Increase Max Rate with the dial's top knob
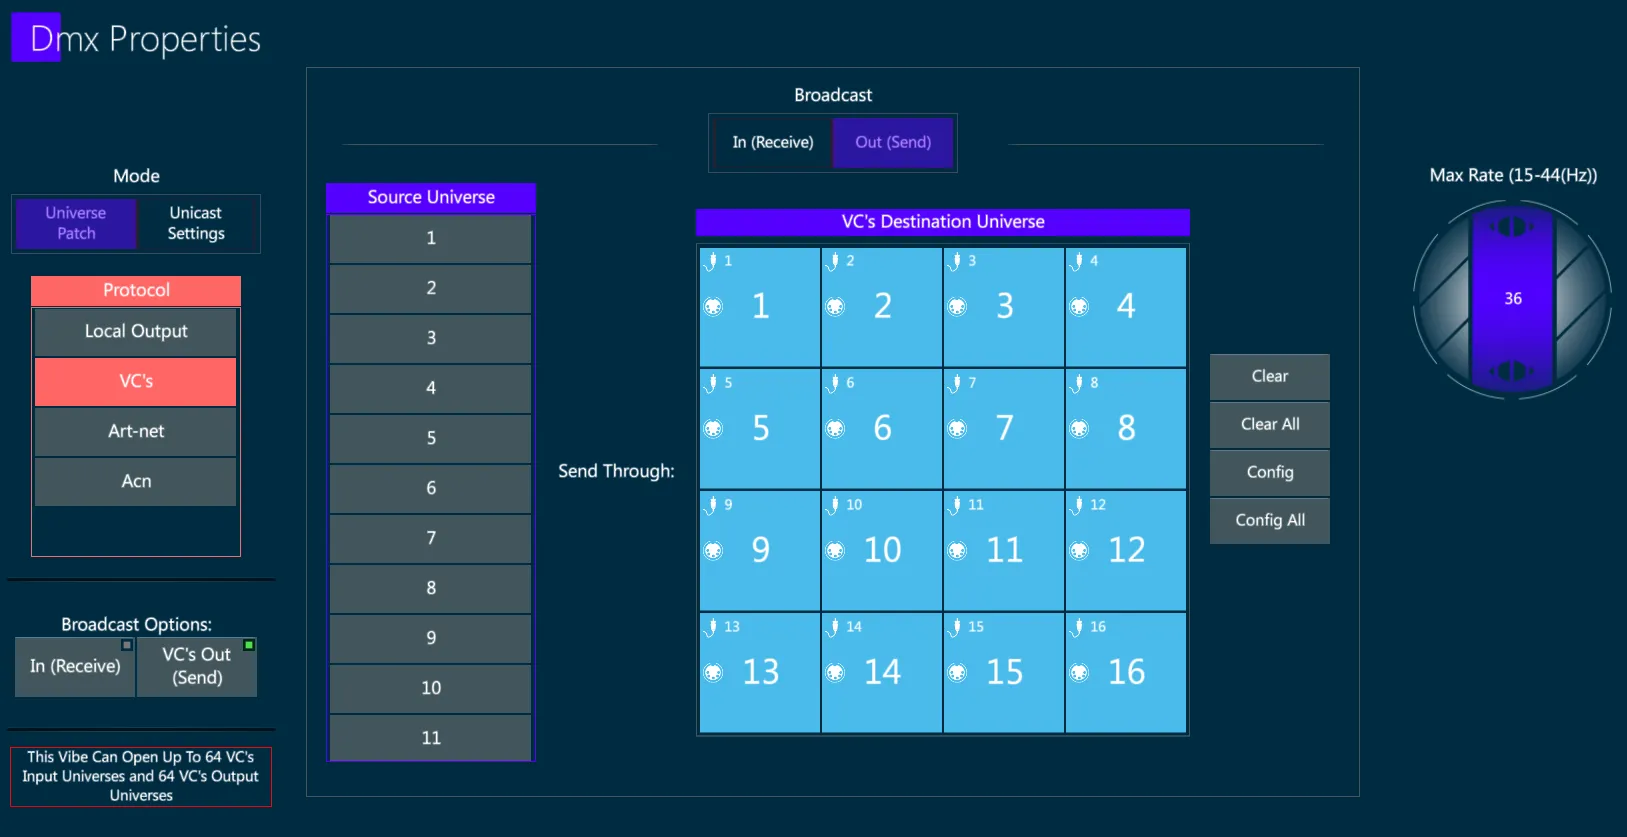Image resolution: width=1627 pixels, height=837 pixels. click(x=1513, y=227)
